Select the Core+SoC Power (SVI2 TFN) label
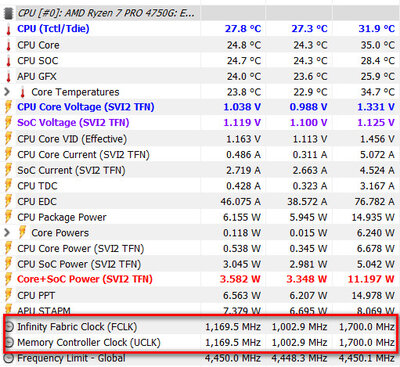This screenshot has width=400, height=367. [x=85, y=279]
